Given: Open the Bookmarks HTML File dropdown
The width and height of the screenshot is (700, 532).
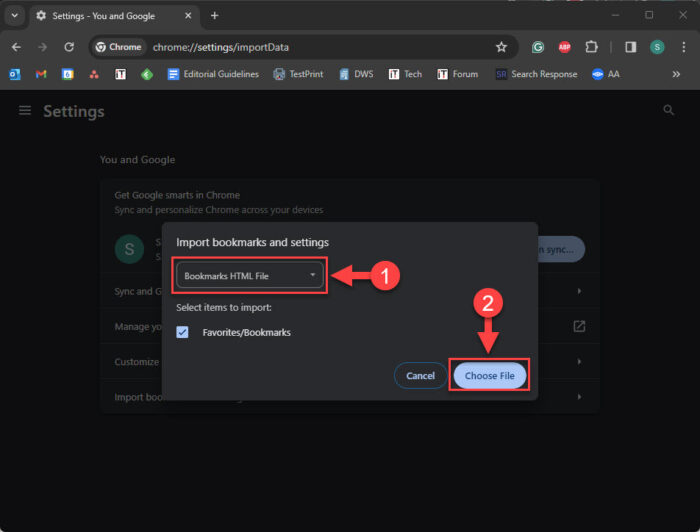Looking at the screenshot, I should (250, 276).
